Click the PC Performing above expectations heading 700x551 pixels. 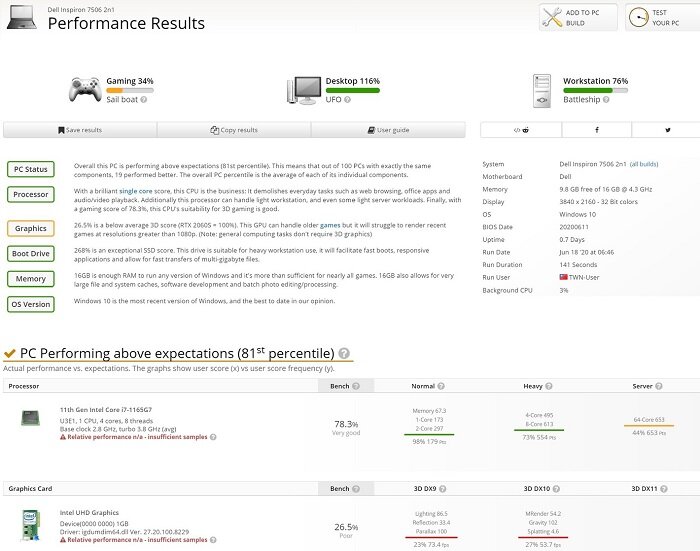click(x=177, y=353)
